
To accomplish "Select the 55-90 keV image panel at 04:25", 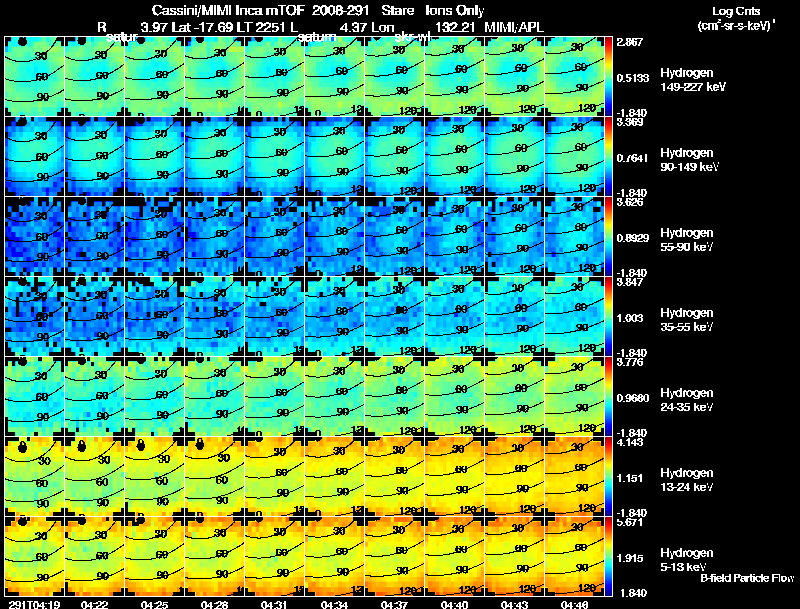I will pos(154,237).
